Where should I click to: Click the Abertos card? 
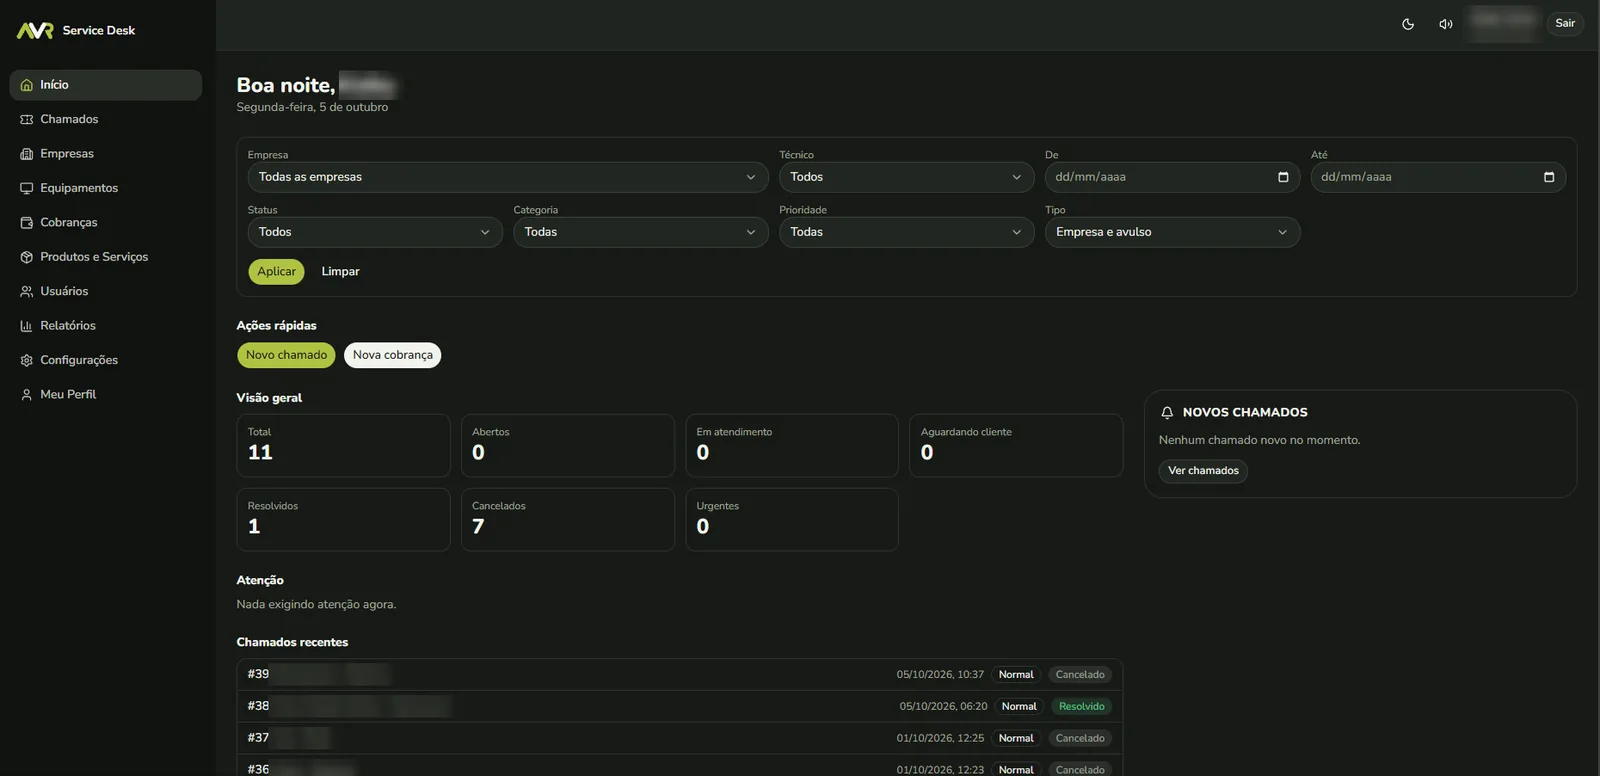[567, 446]
